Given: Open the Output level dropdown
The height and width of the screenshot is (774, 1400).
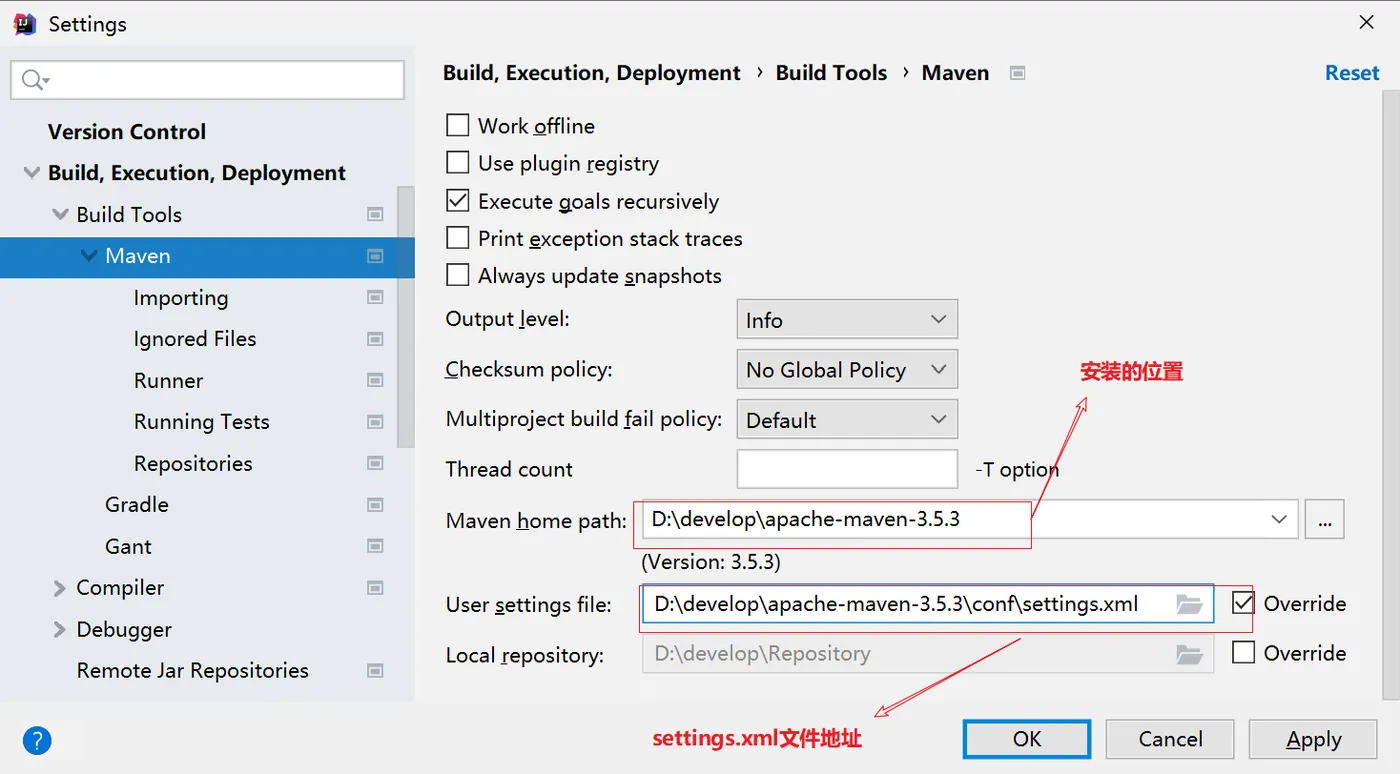Looking at the screenshot, I should [847, 319].
